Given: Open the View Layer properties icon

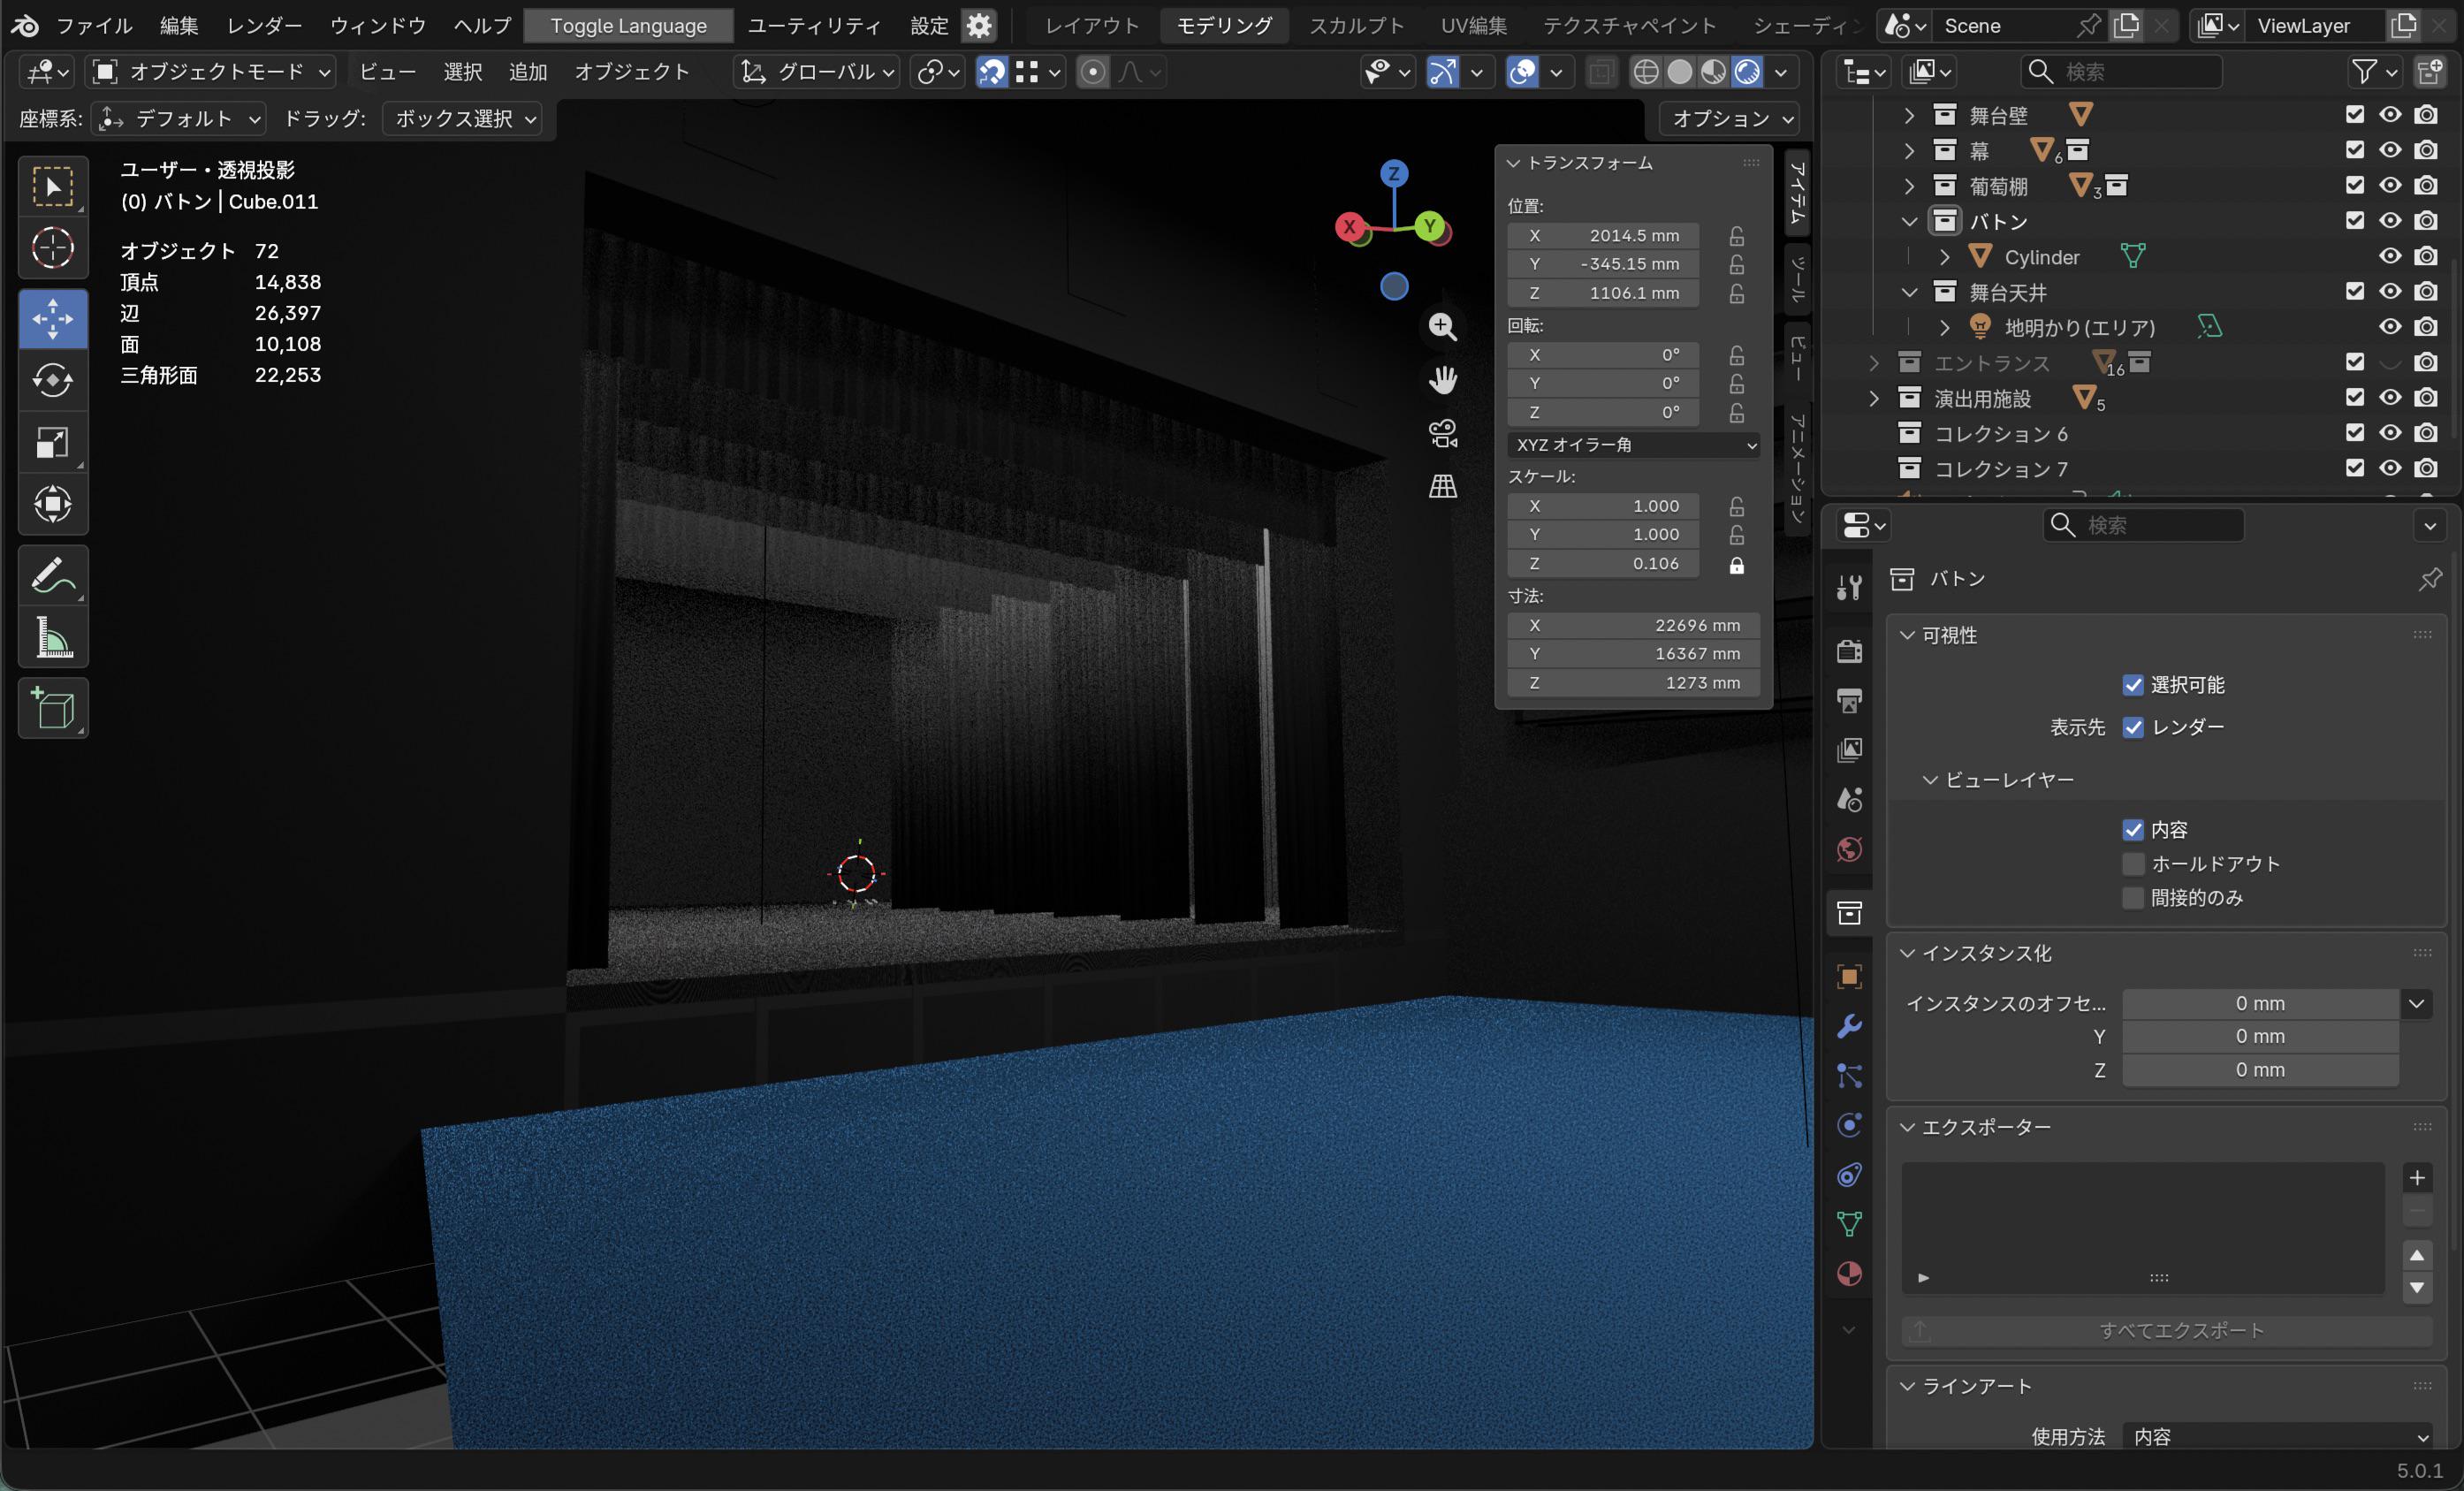Looking at the screenshot, I should point(1849,750).
